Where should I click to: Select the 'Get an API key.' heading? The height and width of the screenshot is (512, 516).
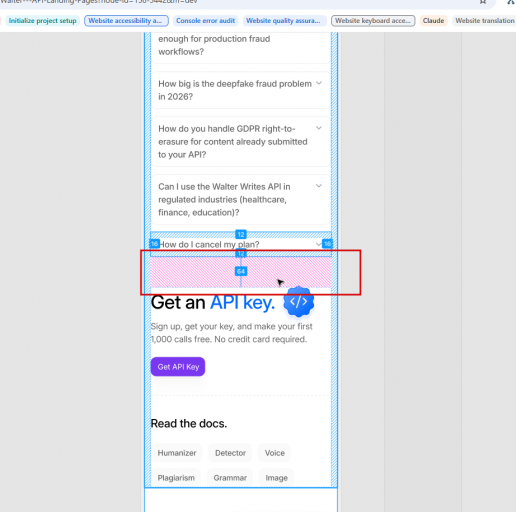tap(213, 303)
